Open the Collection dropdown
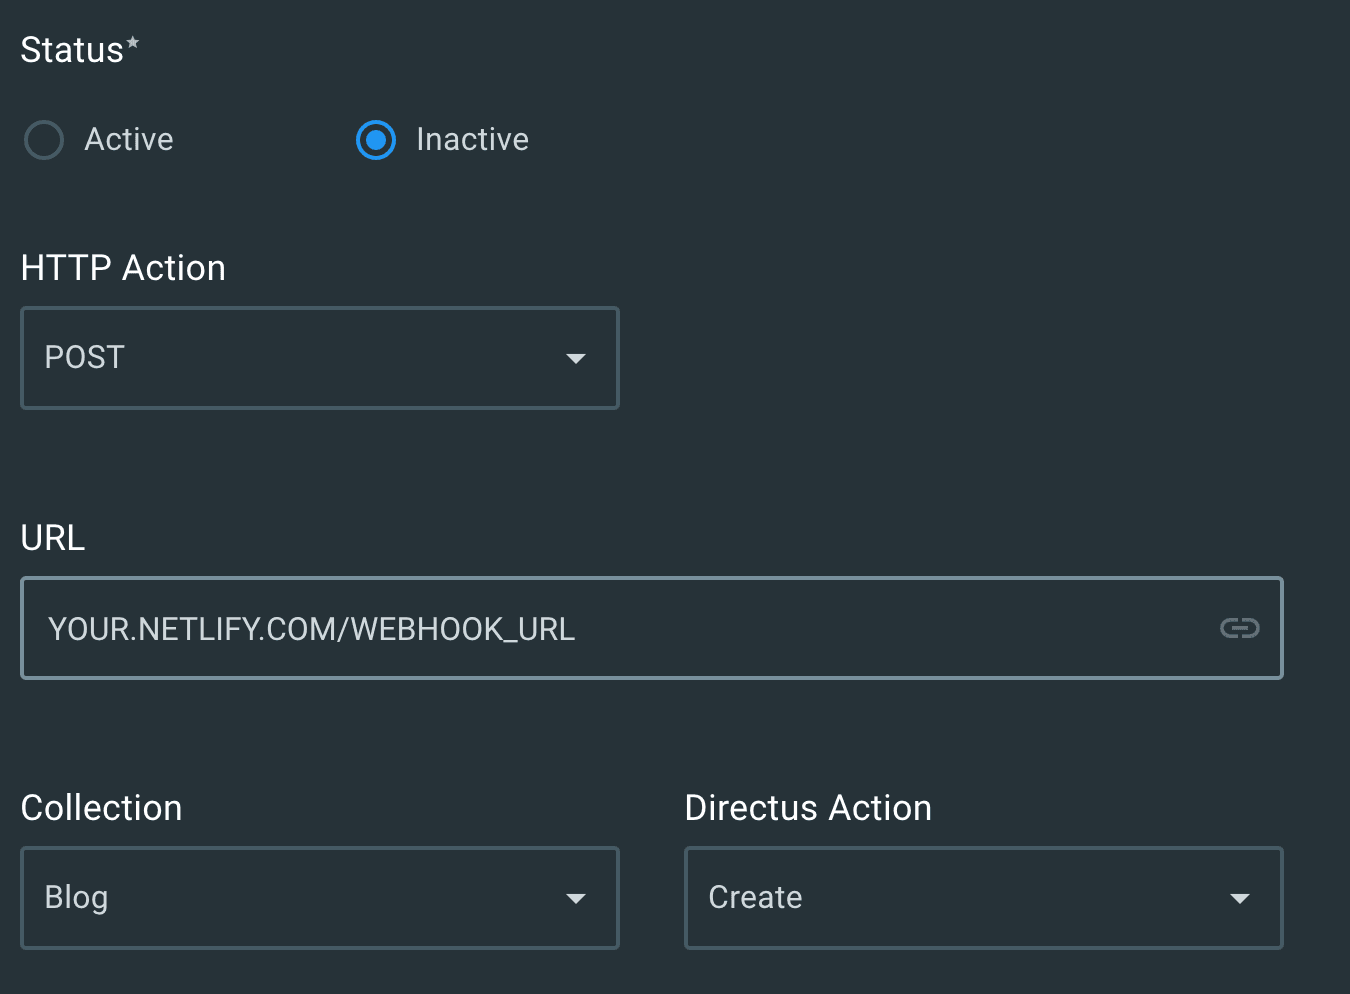 320,898
